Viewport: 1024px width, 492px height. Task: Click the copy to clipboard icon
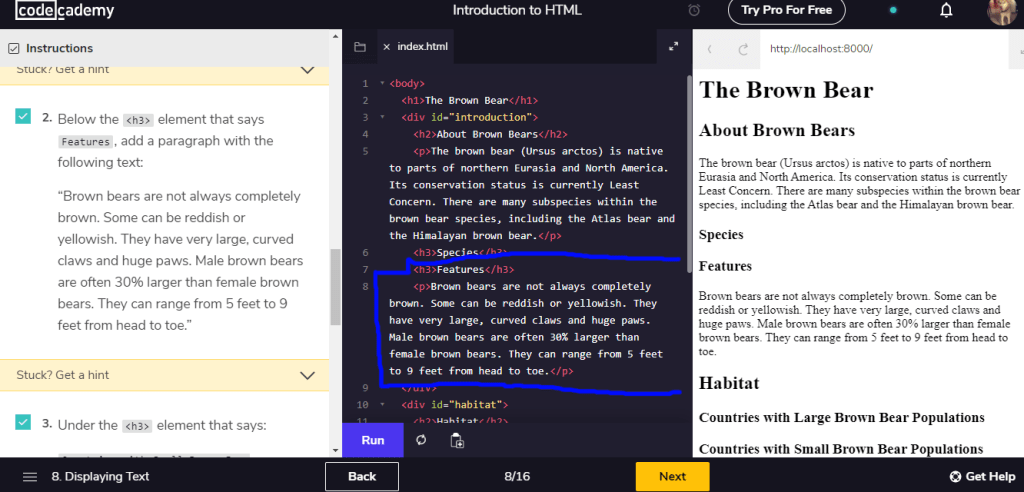[457, 440]
